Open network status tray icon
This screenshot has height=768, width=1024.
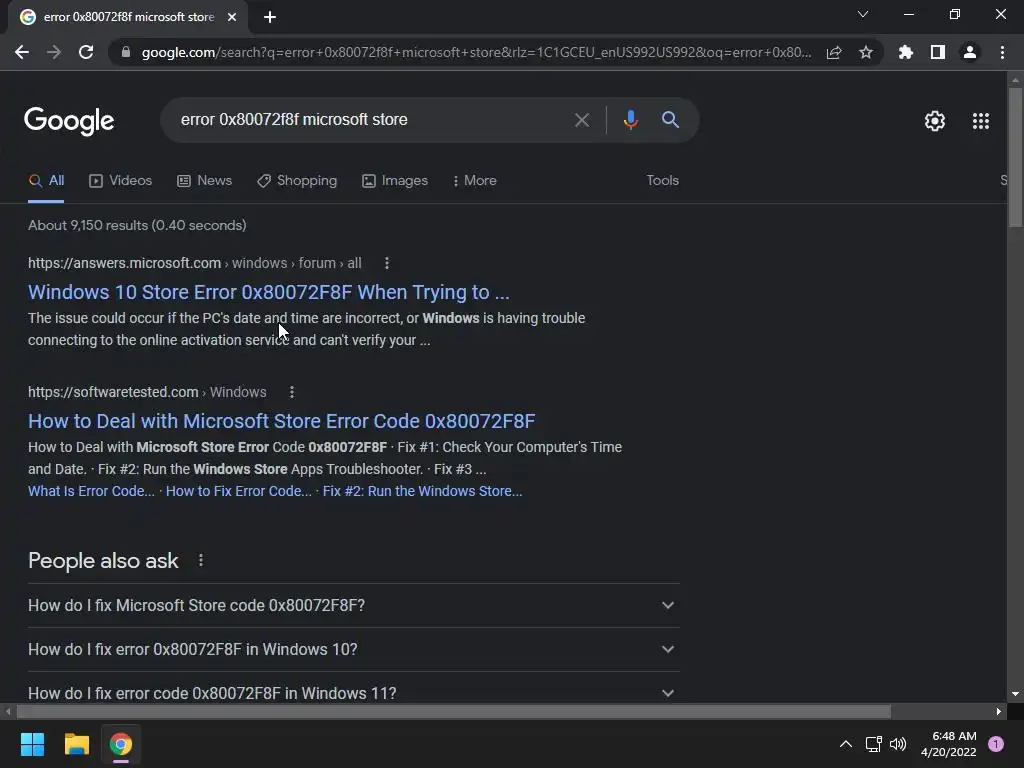point(873,744)
